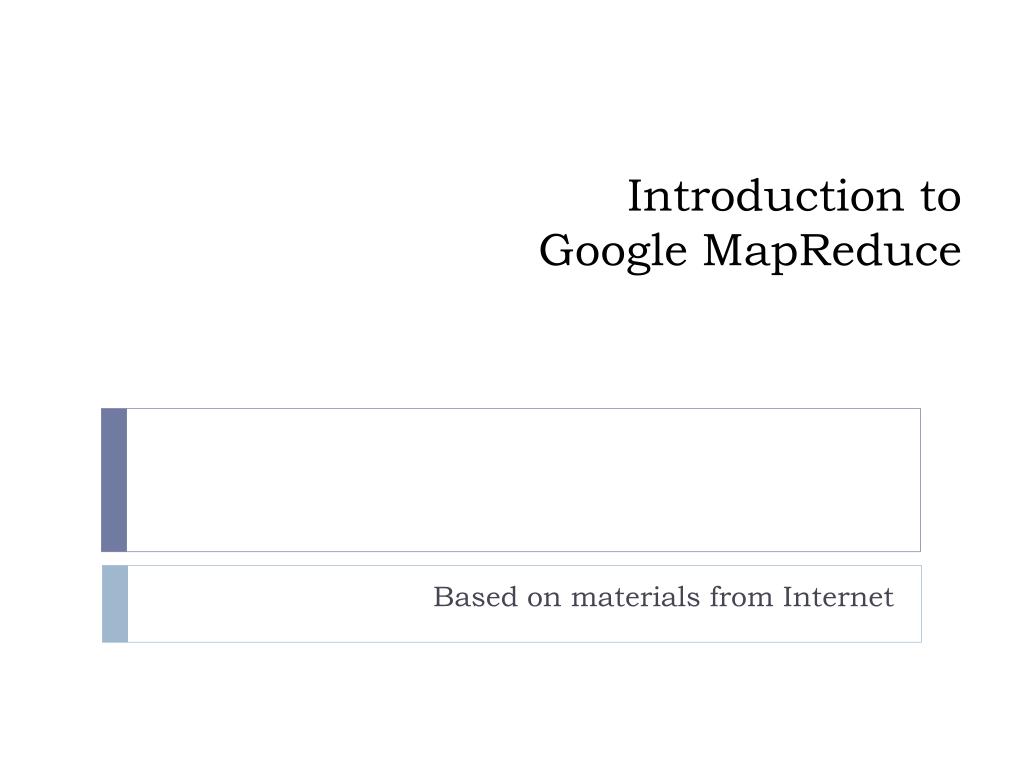Click the word "Internet" in the subtitle
This screenshot has width=1024, height=768.
coord(838,597)
